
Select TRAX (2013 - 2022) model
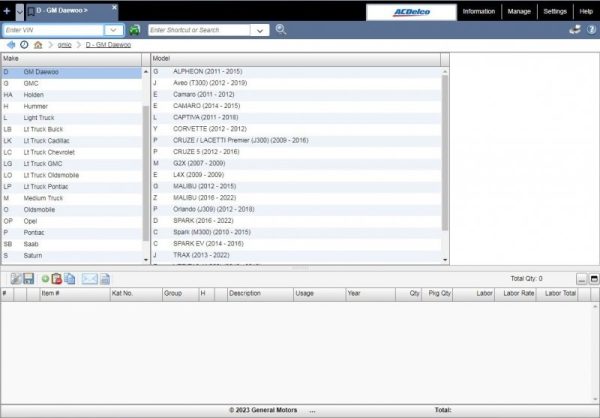pyautogui.click(x=296, y=255)
